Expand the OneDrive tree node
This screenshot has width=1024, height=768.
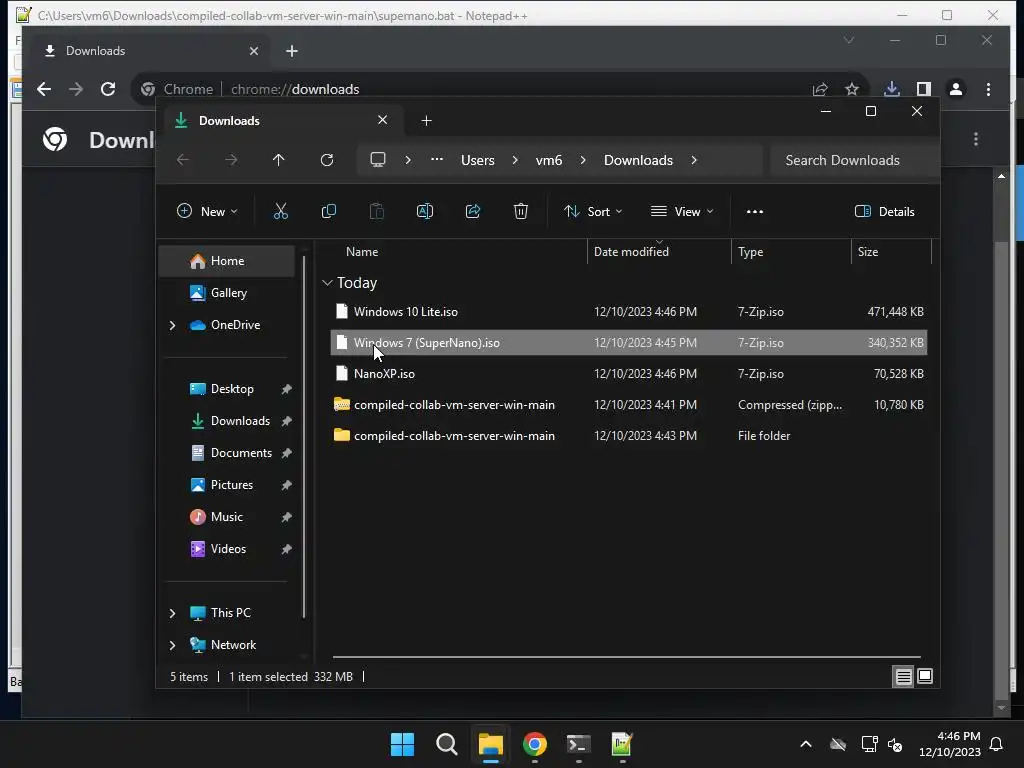pos(172,325)
